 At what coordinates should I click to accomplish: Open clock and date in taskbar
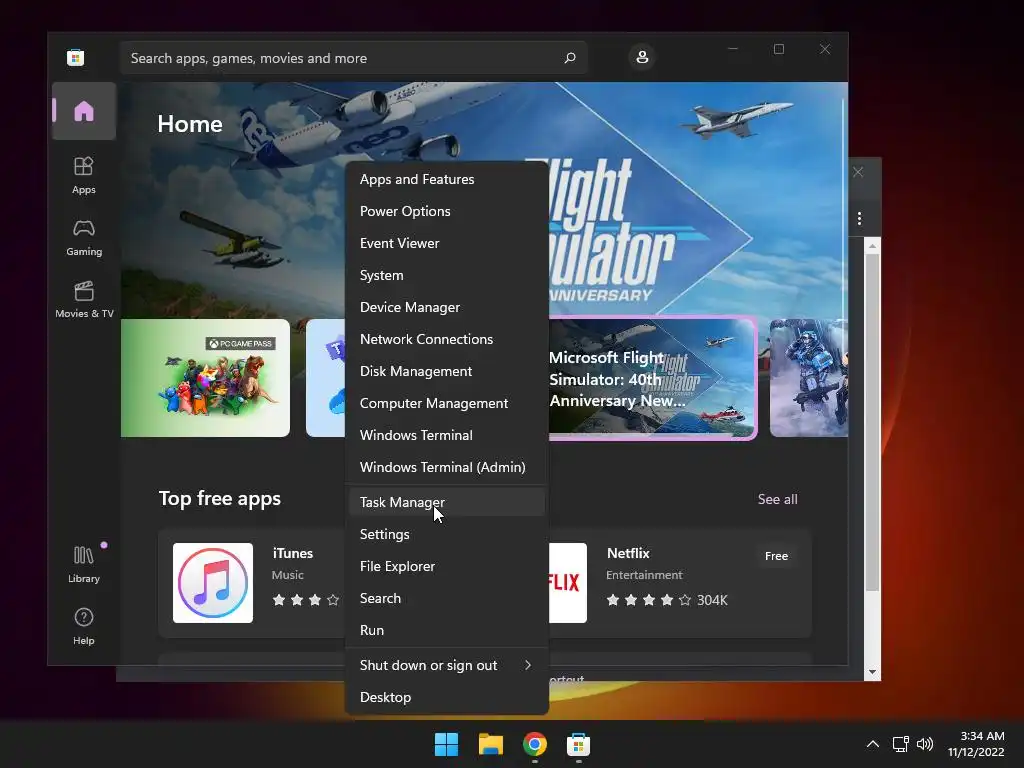(976, 744)
